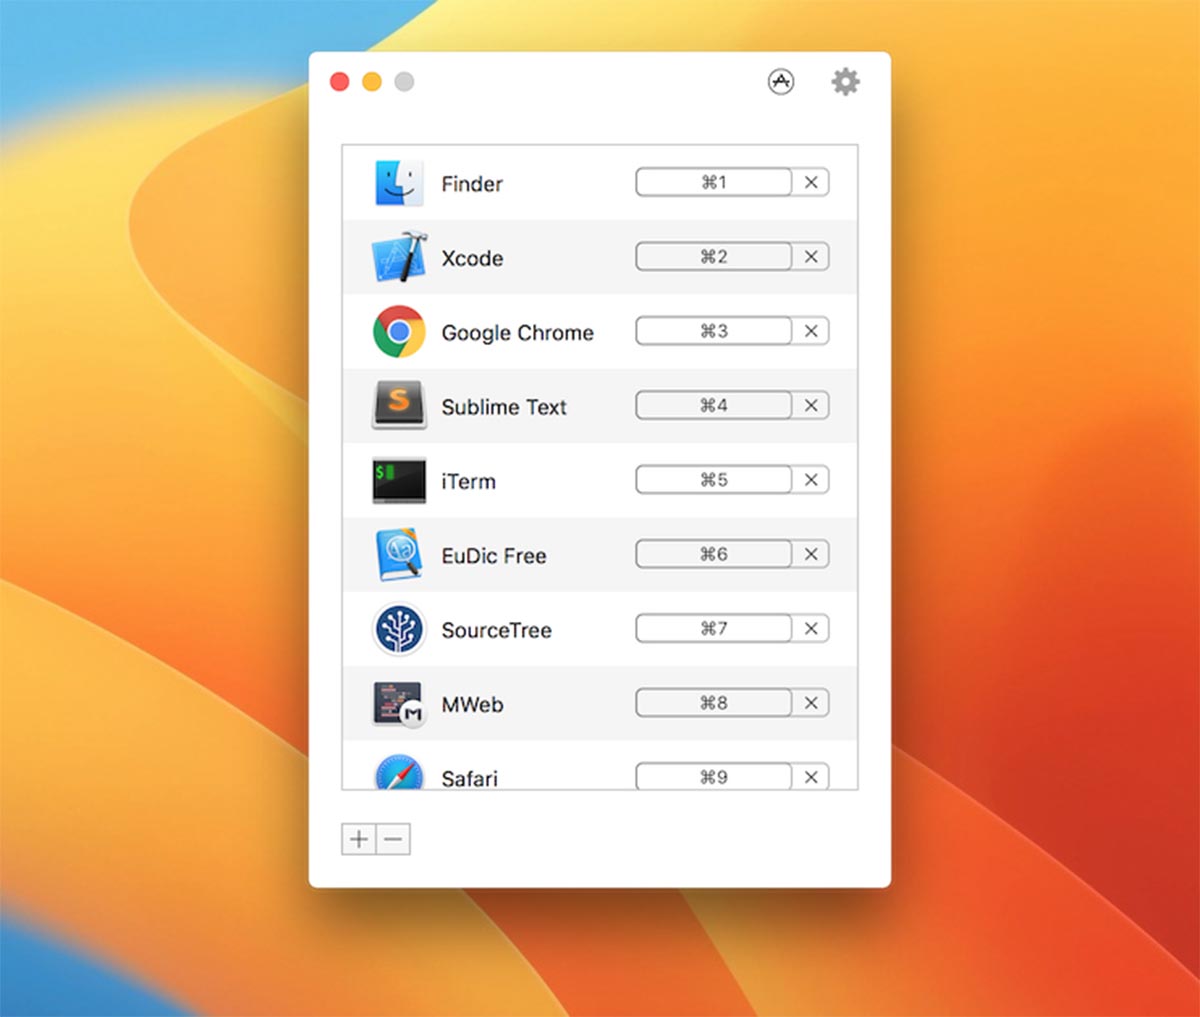Select the SourceTree row label
Viewport: 1200px width, 1017px height.
point(497,630)
